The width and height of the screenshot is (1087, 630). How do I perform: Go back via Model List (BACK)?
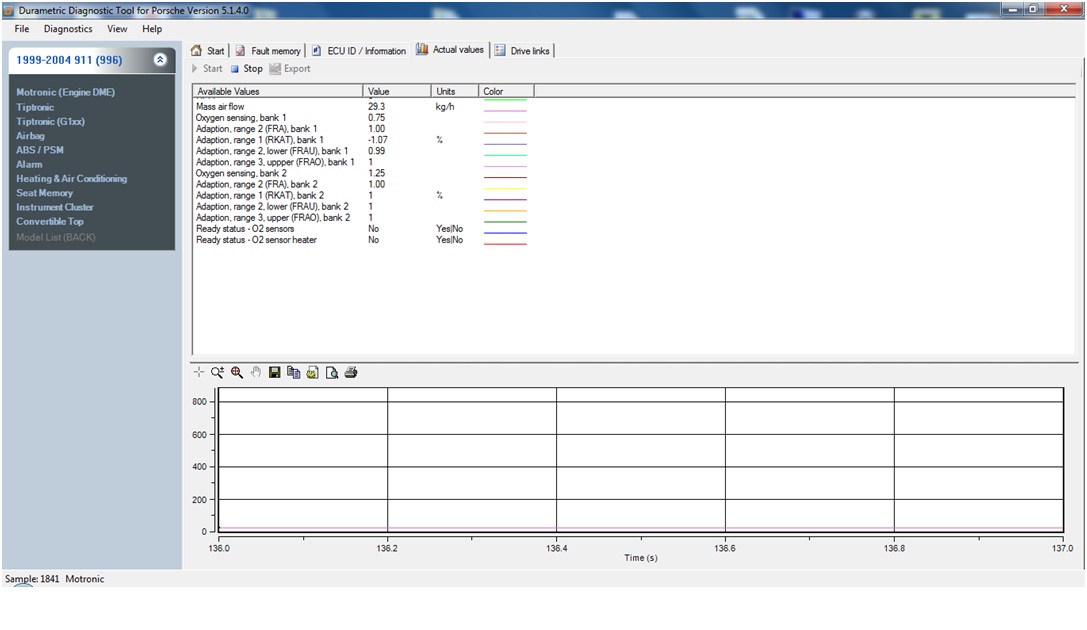55,237
